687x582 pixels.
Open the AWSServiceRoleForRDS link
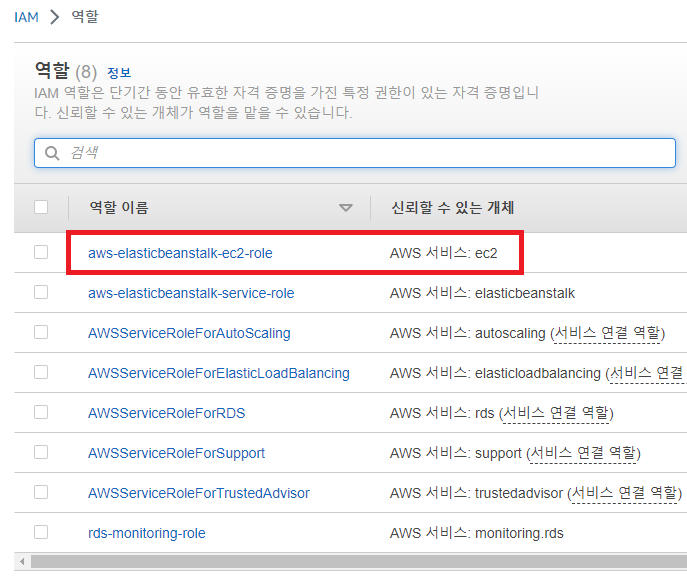166,413
